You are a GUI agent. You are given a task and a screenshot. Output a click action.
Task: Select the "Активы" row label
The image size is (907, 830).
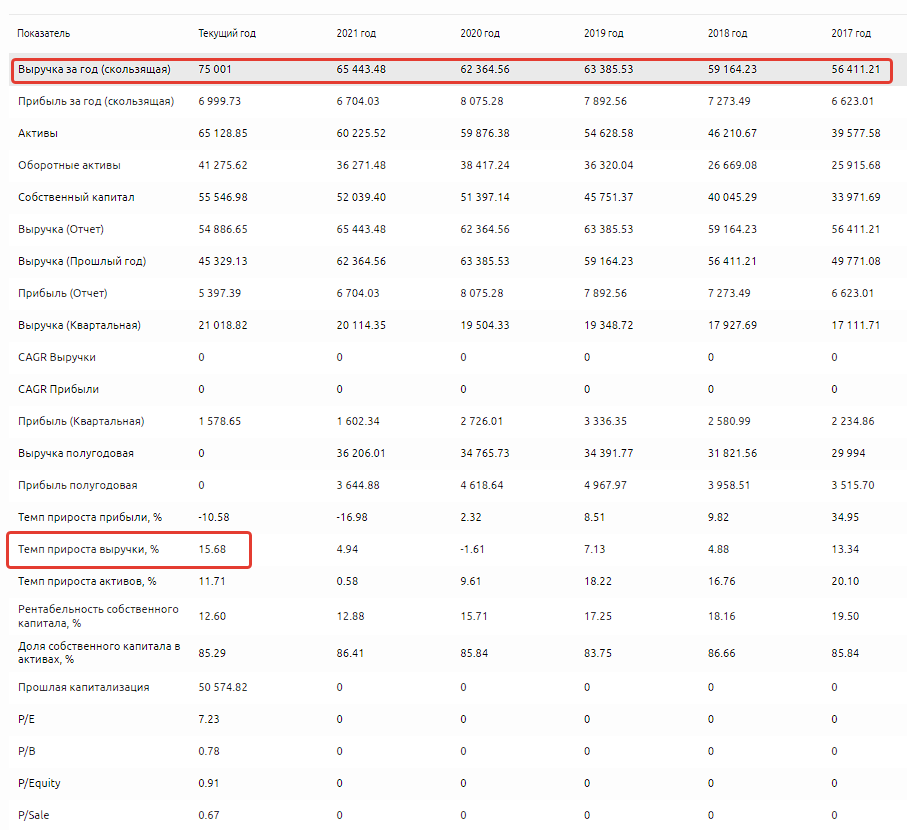[x=36, y=133]
